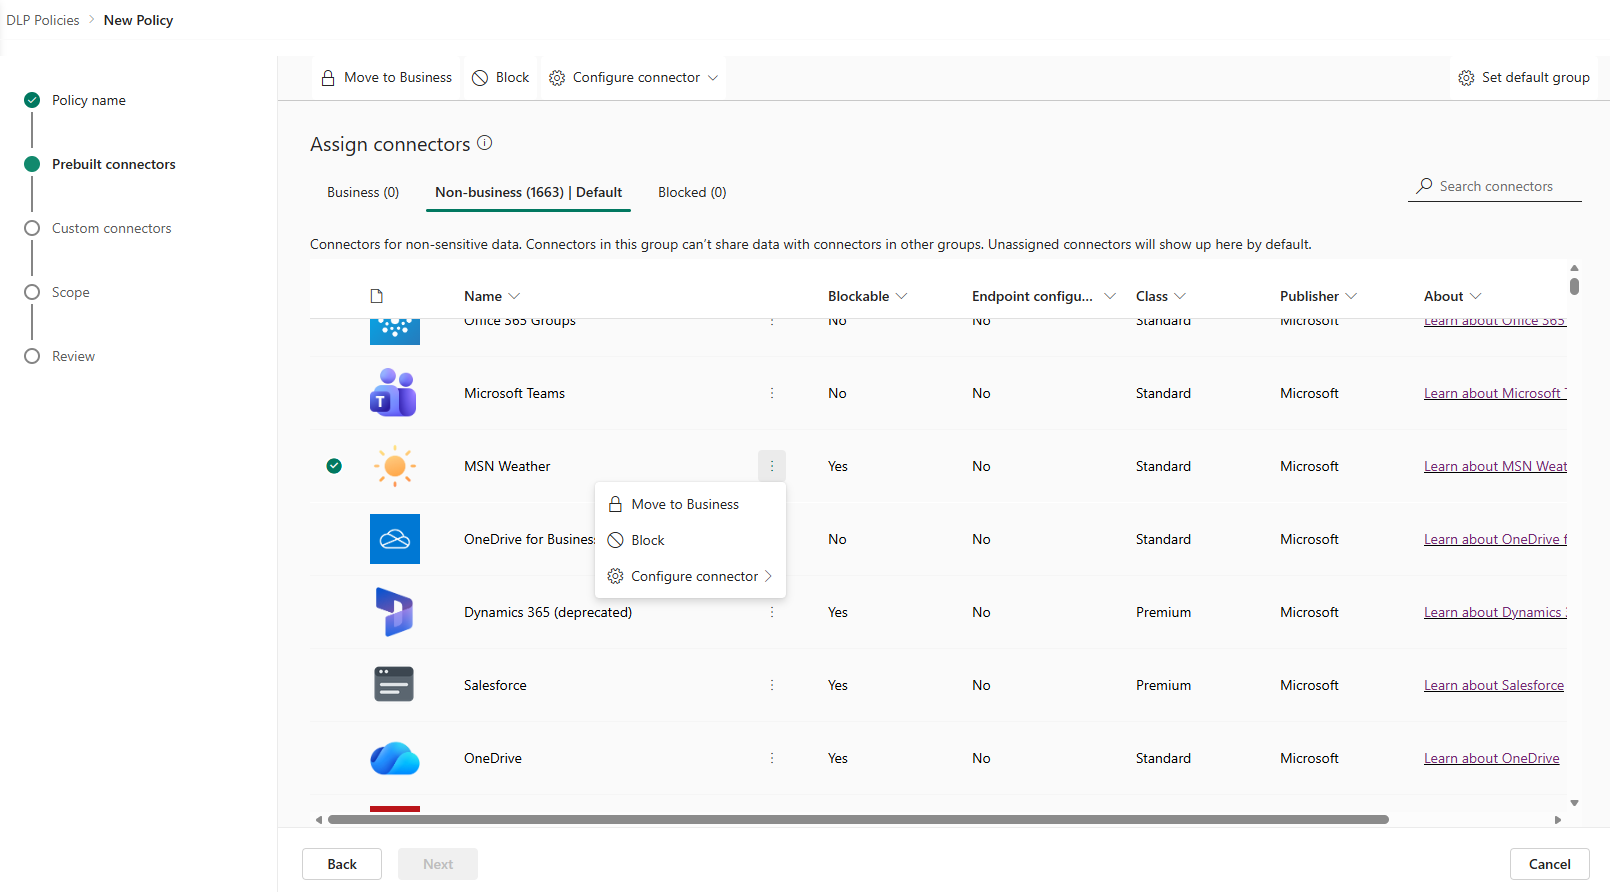This screenshot has height=892, width=1610.
Task: Choose Block in the context menu
Action: point(690,540)
